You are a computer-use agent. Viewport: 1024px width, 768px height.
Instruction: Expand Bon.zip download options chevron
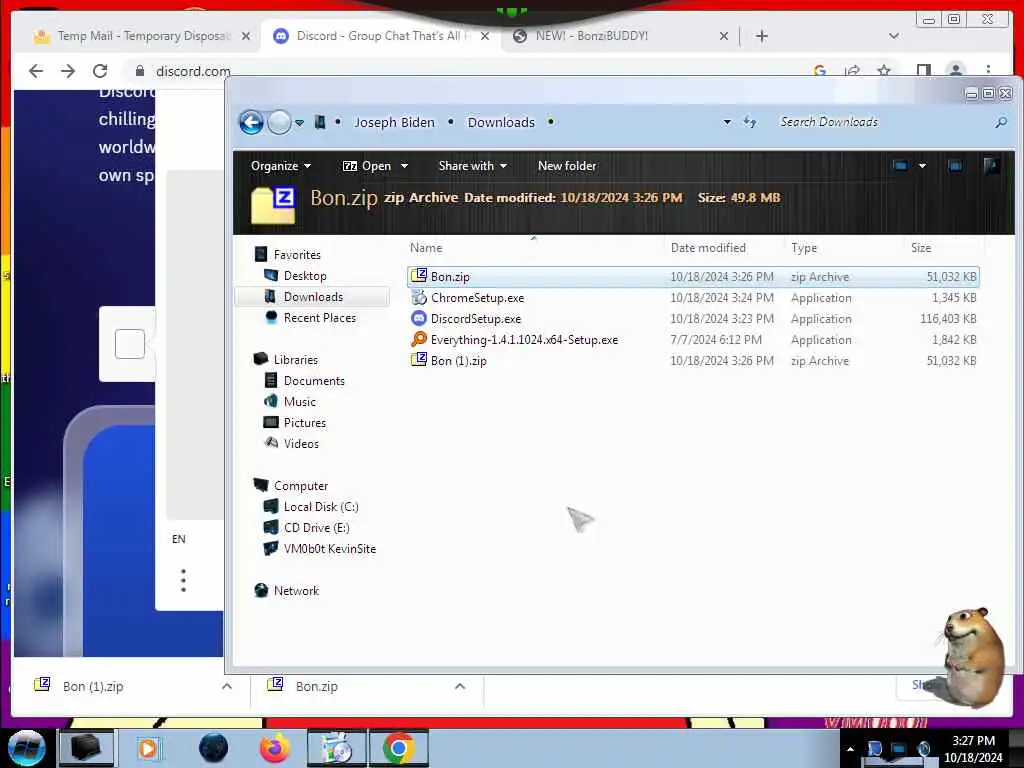(460, 686)
